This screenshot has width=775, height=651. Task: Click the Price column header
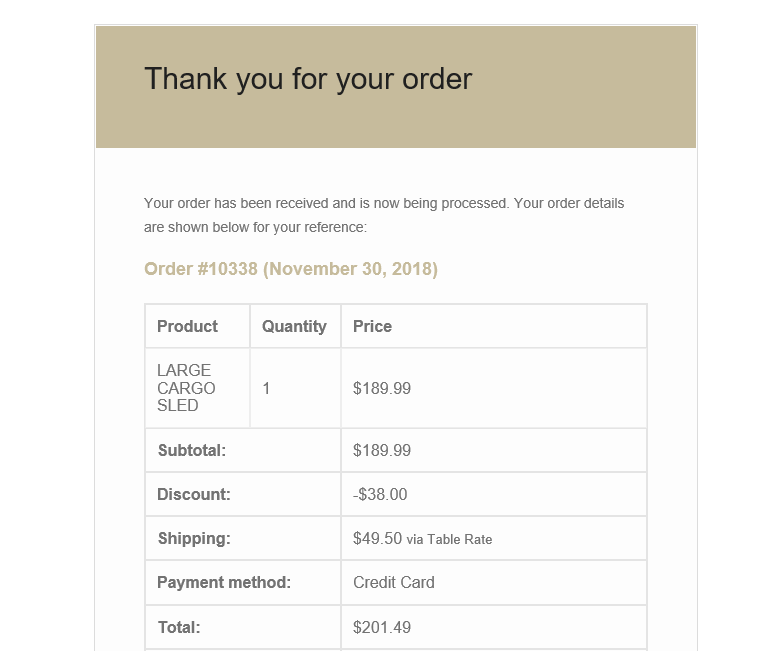372,326
